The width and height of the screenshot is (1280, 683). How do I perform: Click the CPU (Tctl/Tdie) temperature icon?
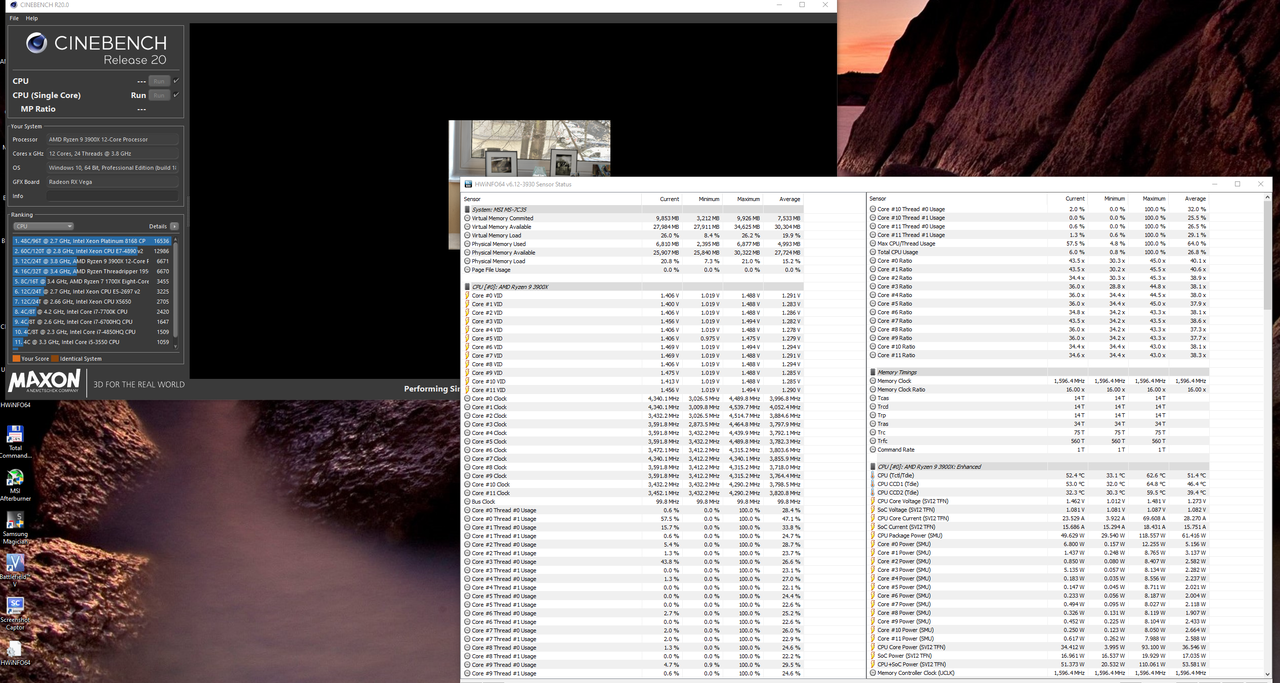pos(872,476)
